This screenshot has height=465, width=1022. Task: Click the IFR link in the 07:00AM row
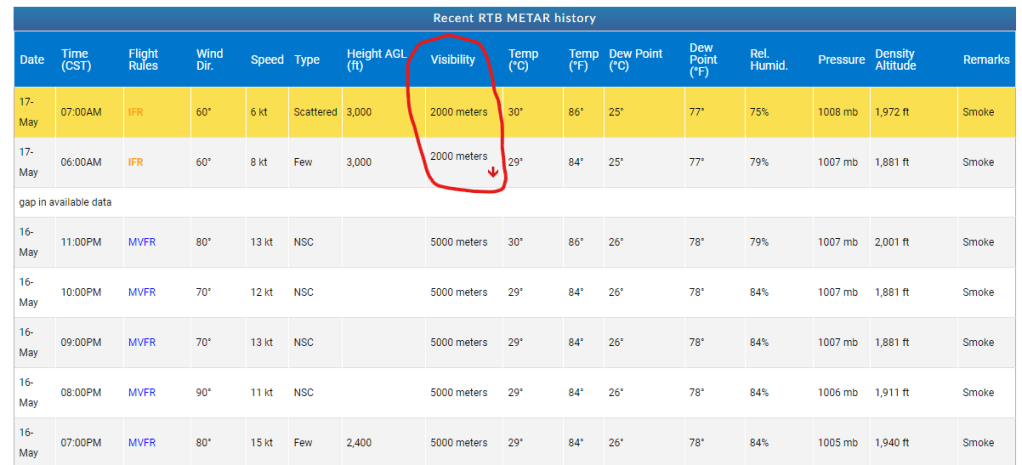click(x=137, y=112)
